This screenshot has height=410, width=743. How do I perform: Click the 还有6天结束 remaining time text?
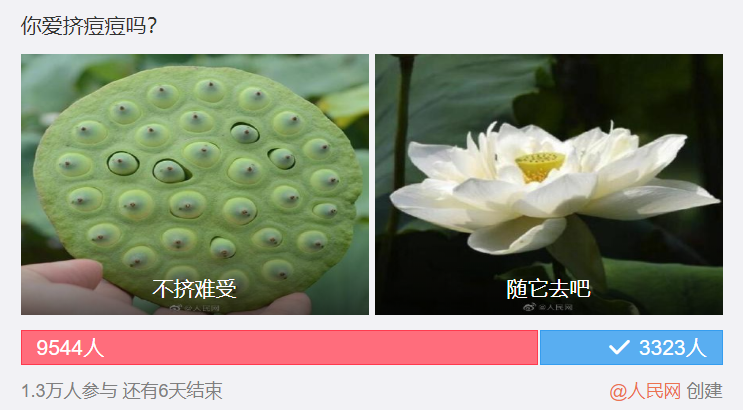point(172,391)
